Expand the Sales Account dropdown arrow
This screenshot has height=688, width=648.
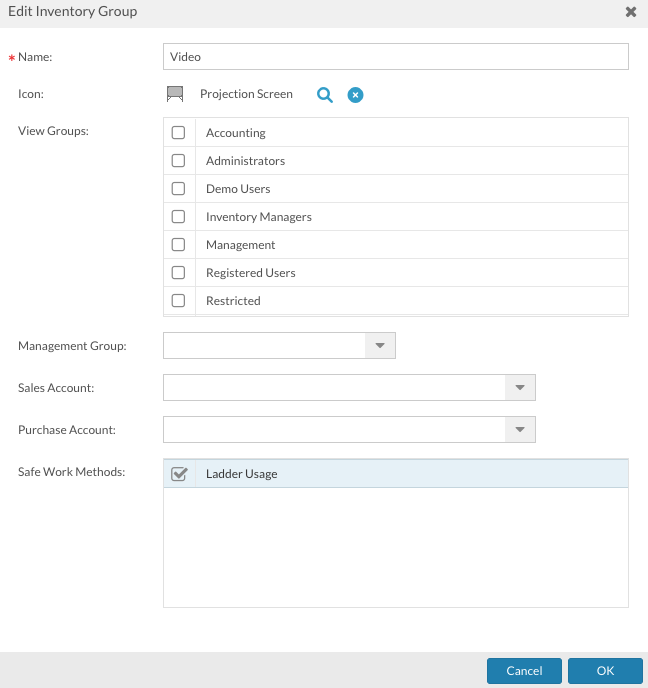[519, 388]
